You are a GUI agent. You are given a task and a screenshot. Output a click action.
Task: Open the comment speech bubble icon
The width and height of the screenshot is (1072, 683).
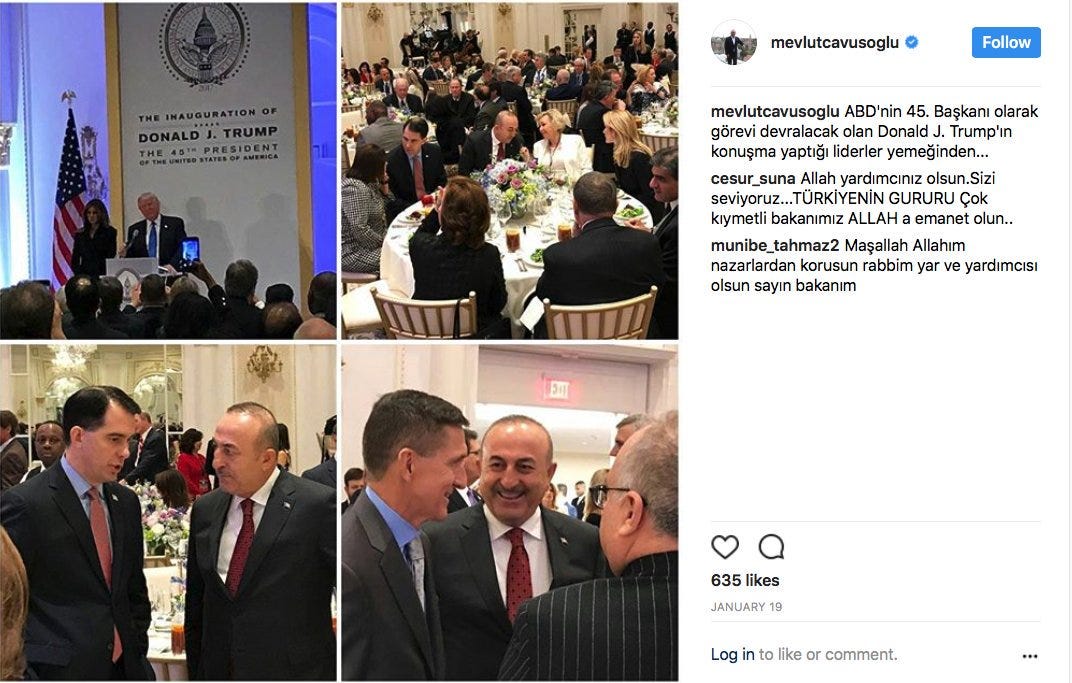pyautogui.click(x=771, y=547)
